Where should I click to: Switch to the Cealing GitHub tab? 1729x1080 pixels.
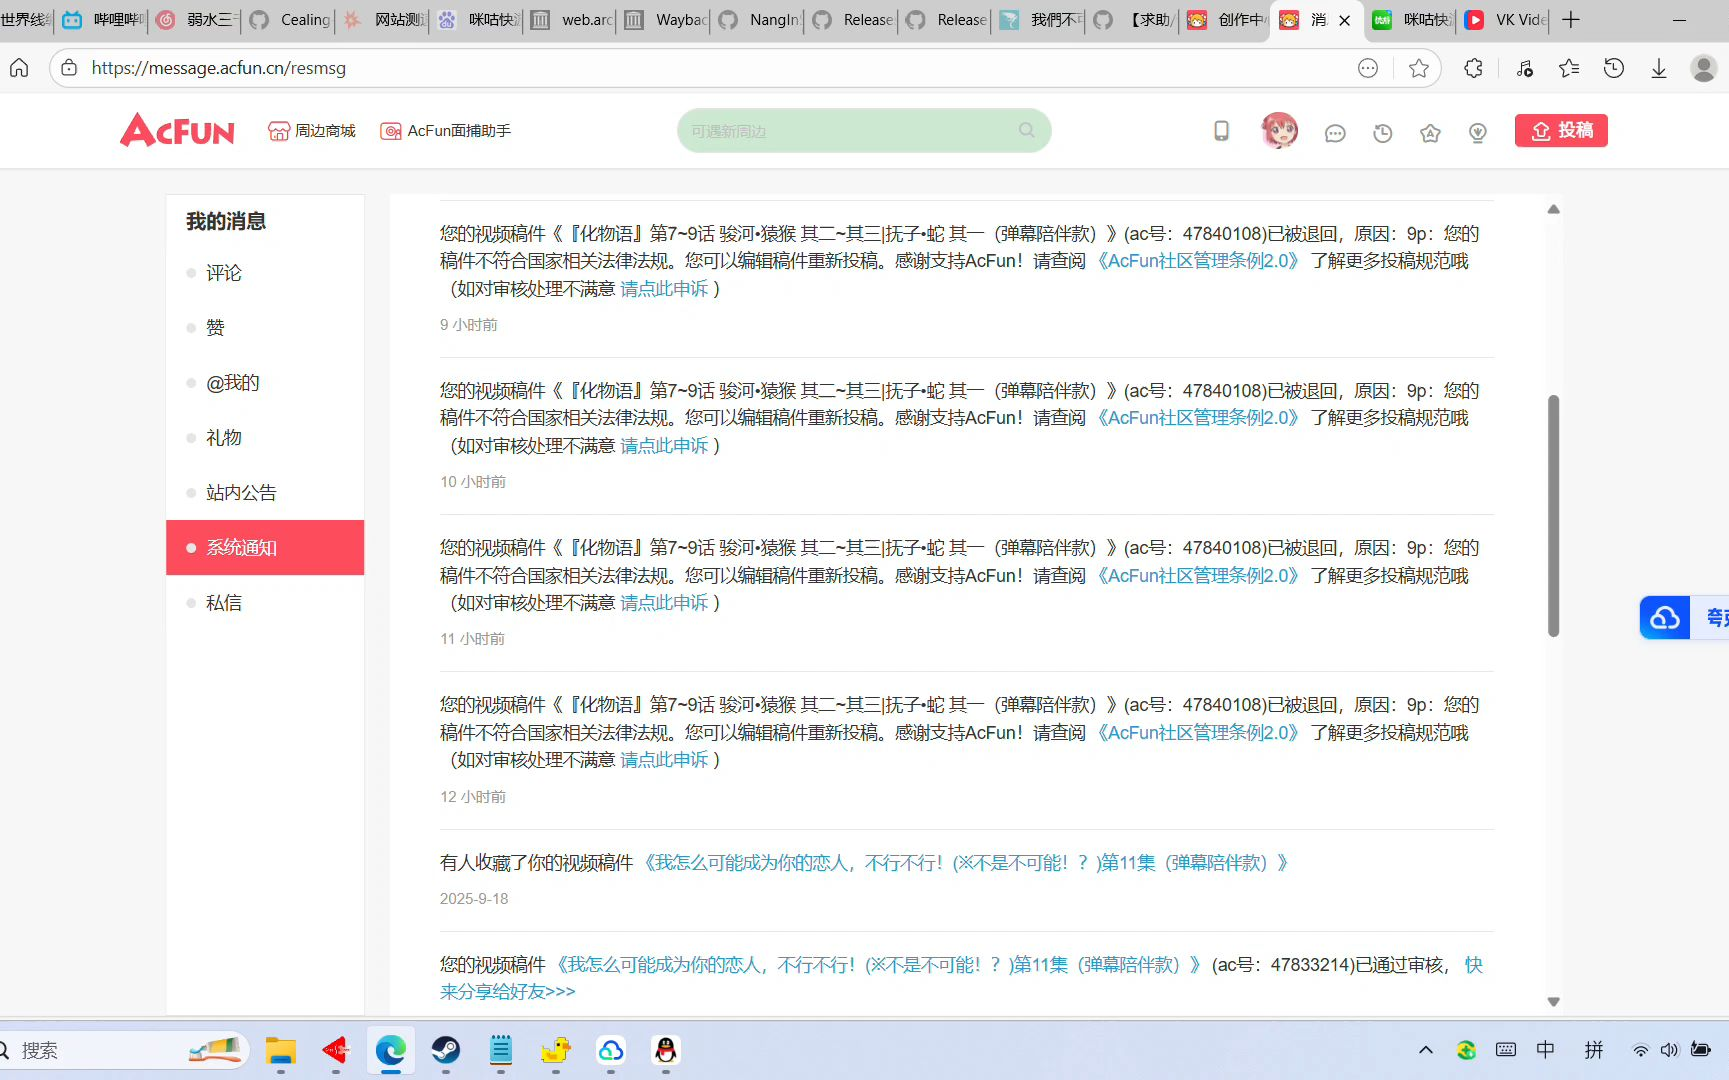point(290,20)
